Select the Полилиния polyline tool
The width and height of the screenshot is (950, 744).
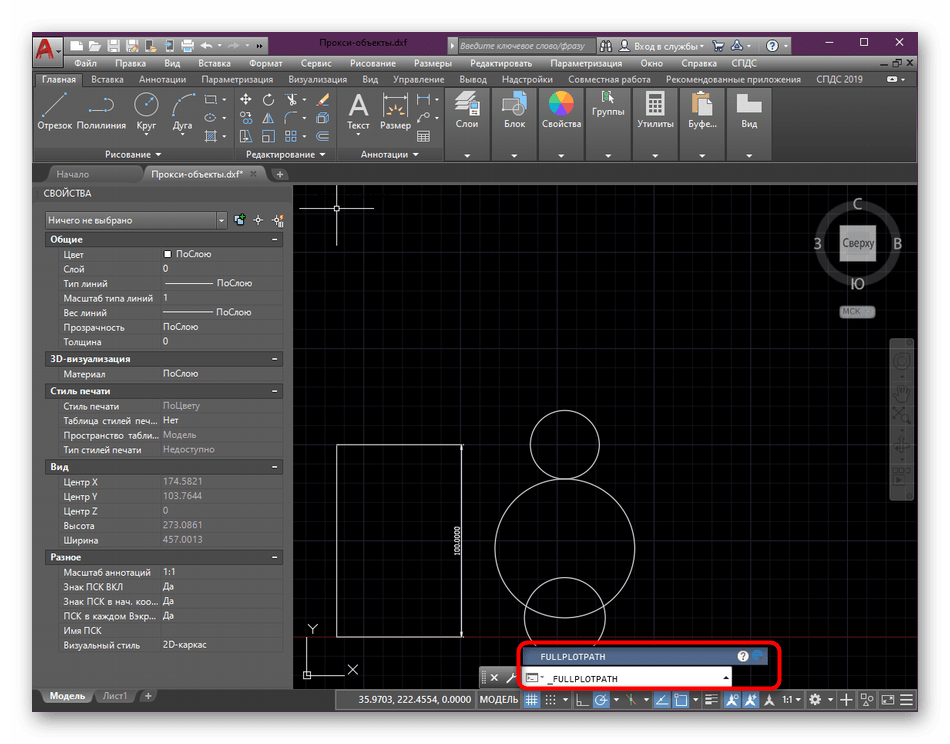[101, 108]
